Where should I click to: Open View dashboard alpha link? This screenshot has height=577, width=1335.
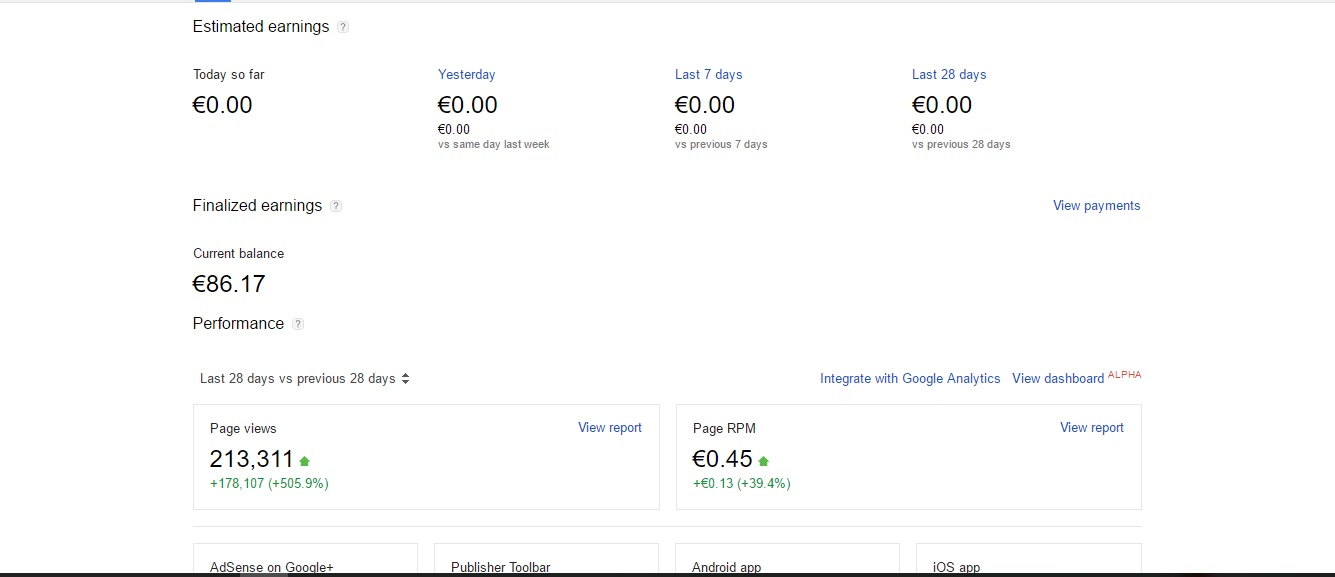click(1058, 379)
